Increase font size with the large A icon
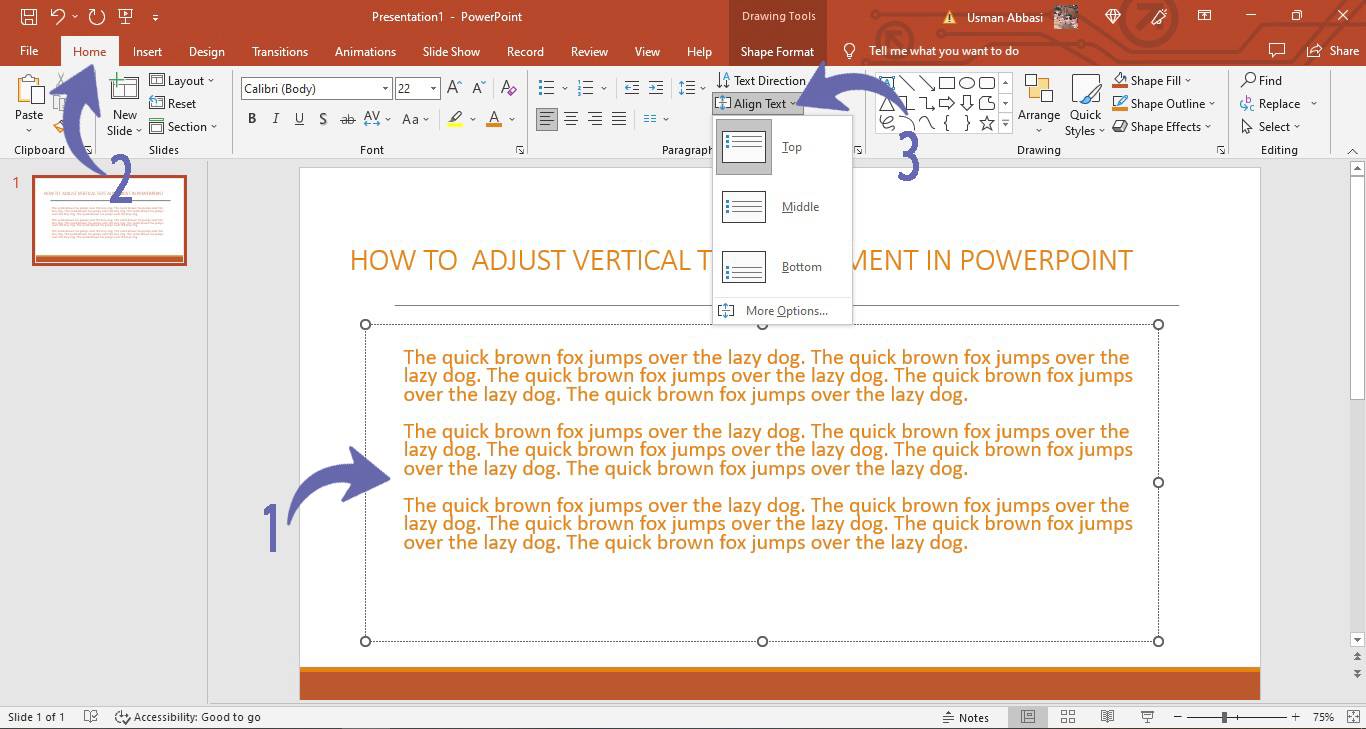Viewport: 1366px width, 729px height. coord(454,88)
